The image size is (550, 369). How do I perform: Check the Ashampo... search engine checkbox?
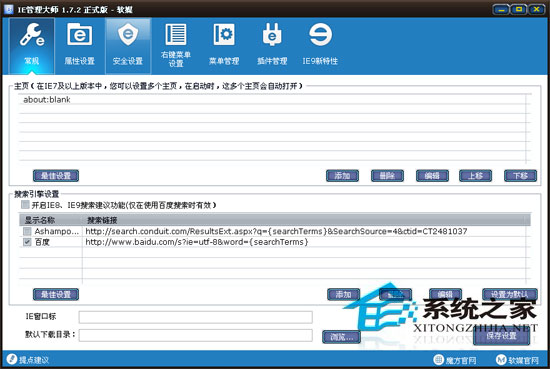pos(27,232)
